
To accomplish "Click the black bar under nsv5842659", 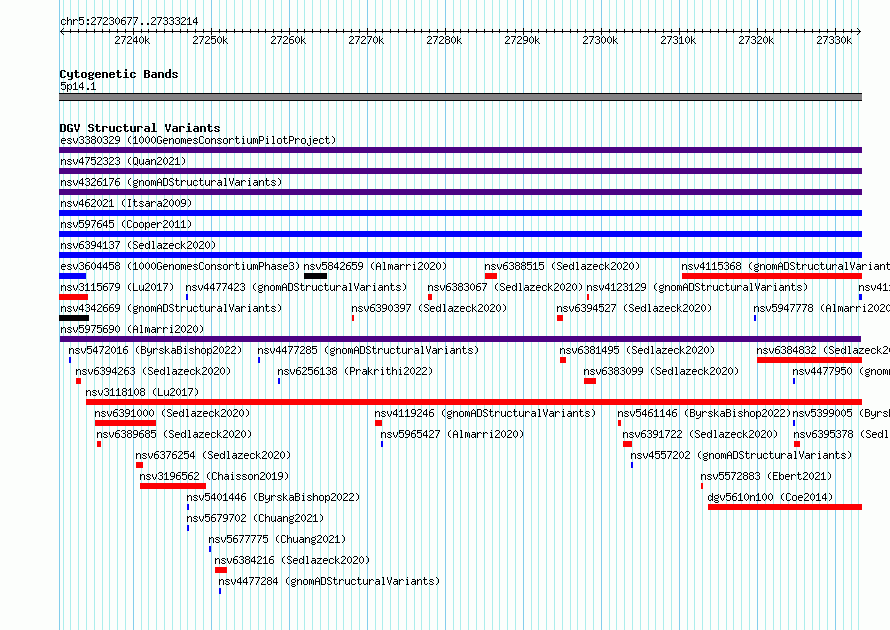I will click(x=315, y=276).
